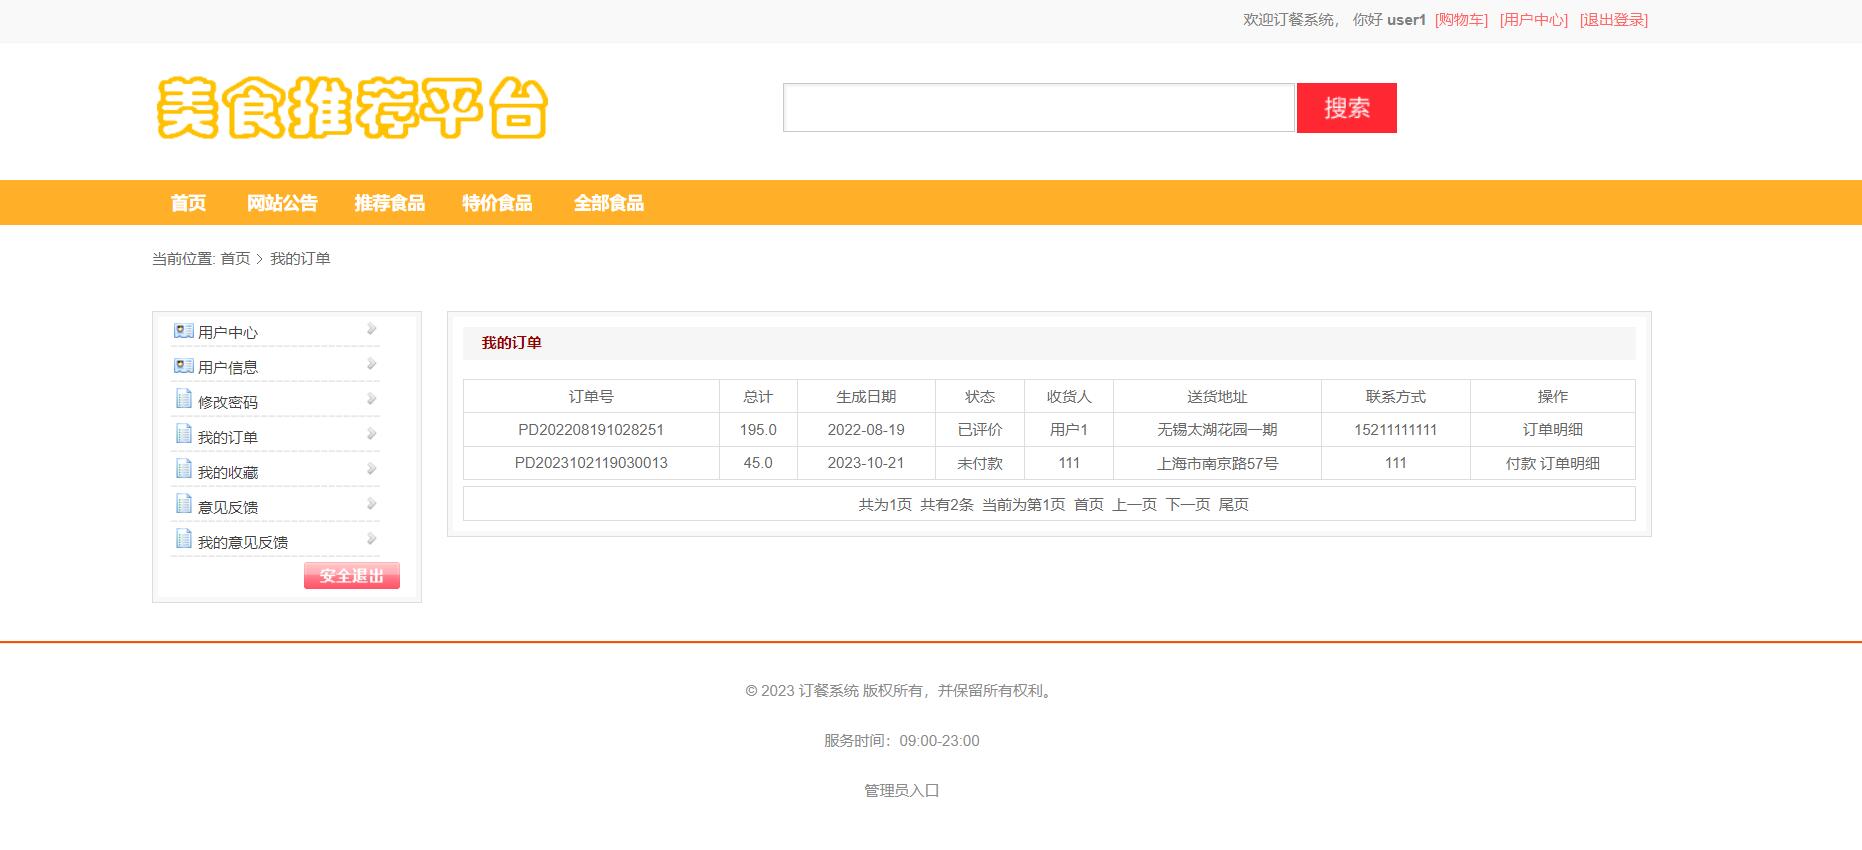Click the 我的收藏 document icon
This screenshot has width=1862, height=850.
coord(184,469)
